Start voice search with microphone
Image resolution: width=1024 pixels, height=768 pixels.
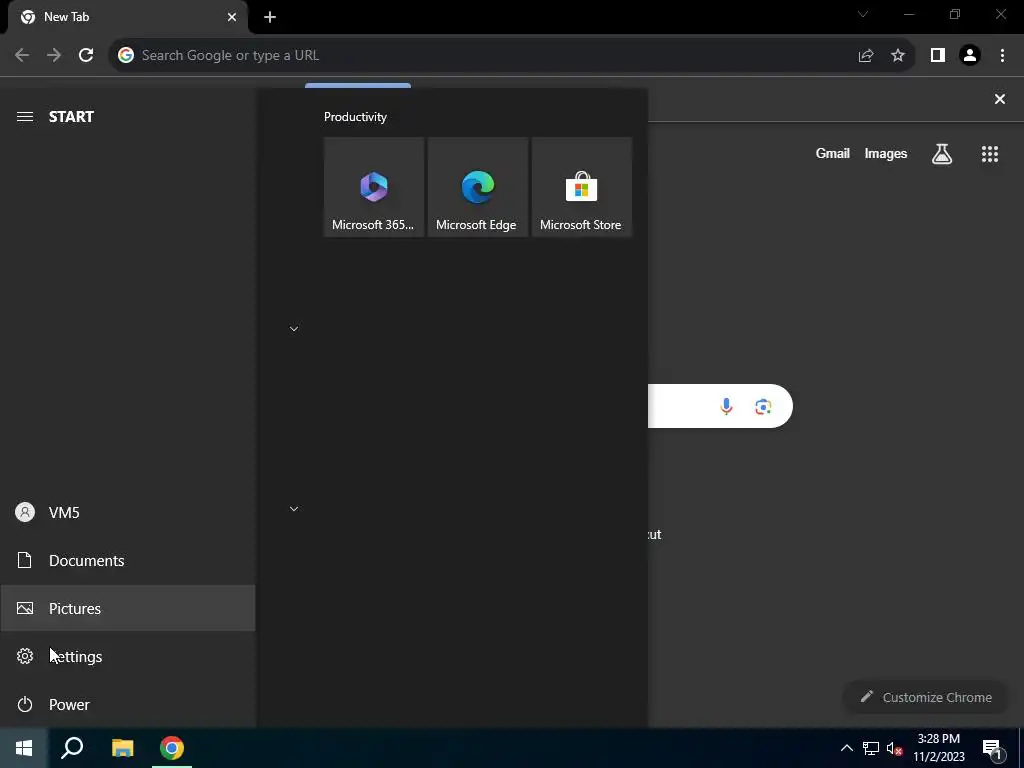(726, 407)
